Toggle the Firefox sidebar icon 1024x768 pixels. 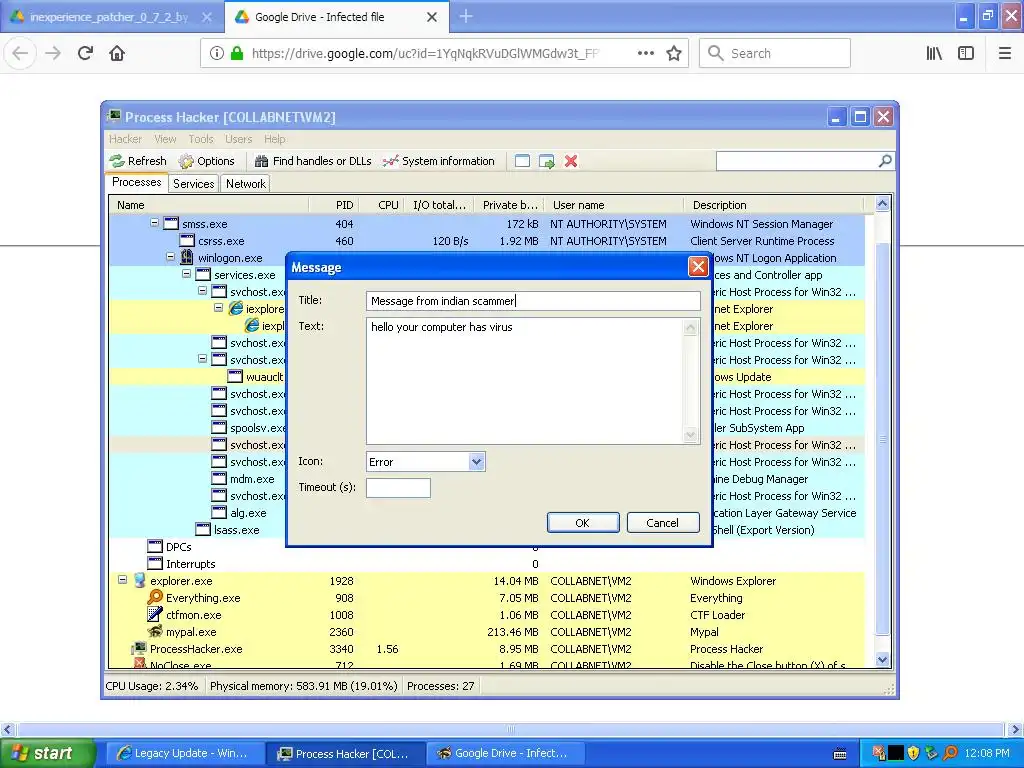[966, 54]
